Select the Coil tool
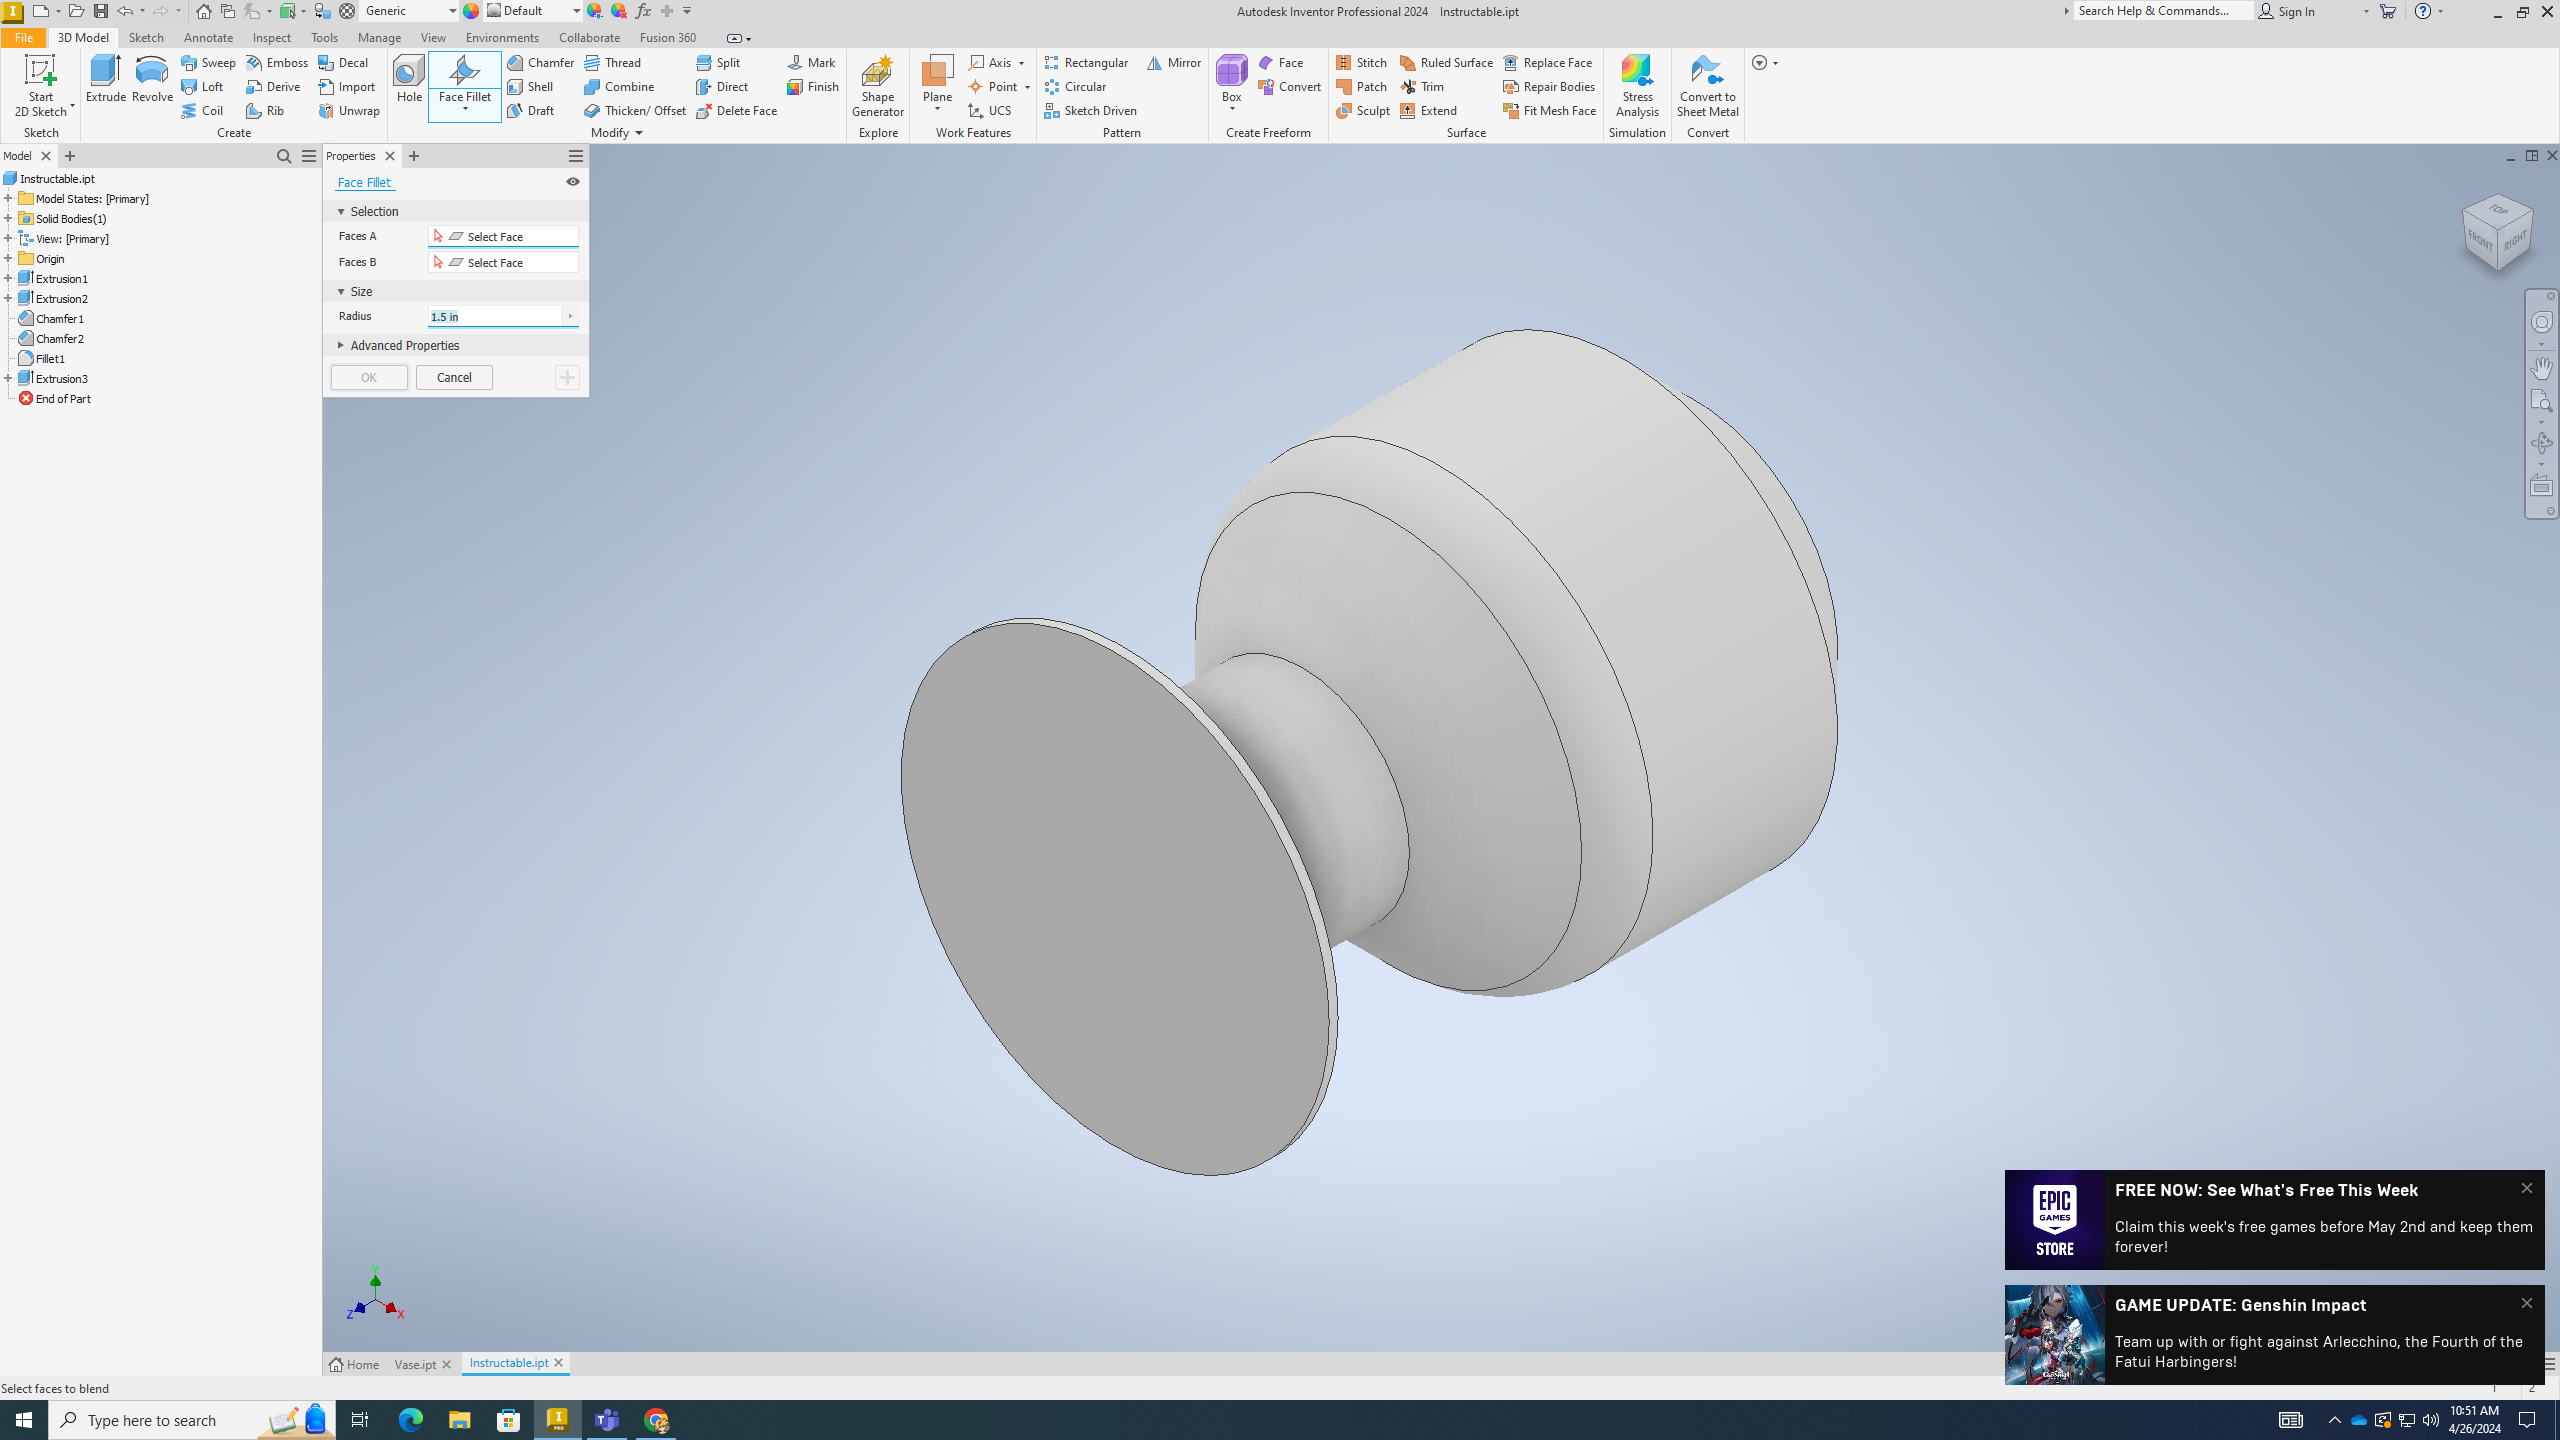This screenshot has height=1440, width=2560. pos(203,110)
